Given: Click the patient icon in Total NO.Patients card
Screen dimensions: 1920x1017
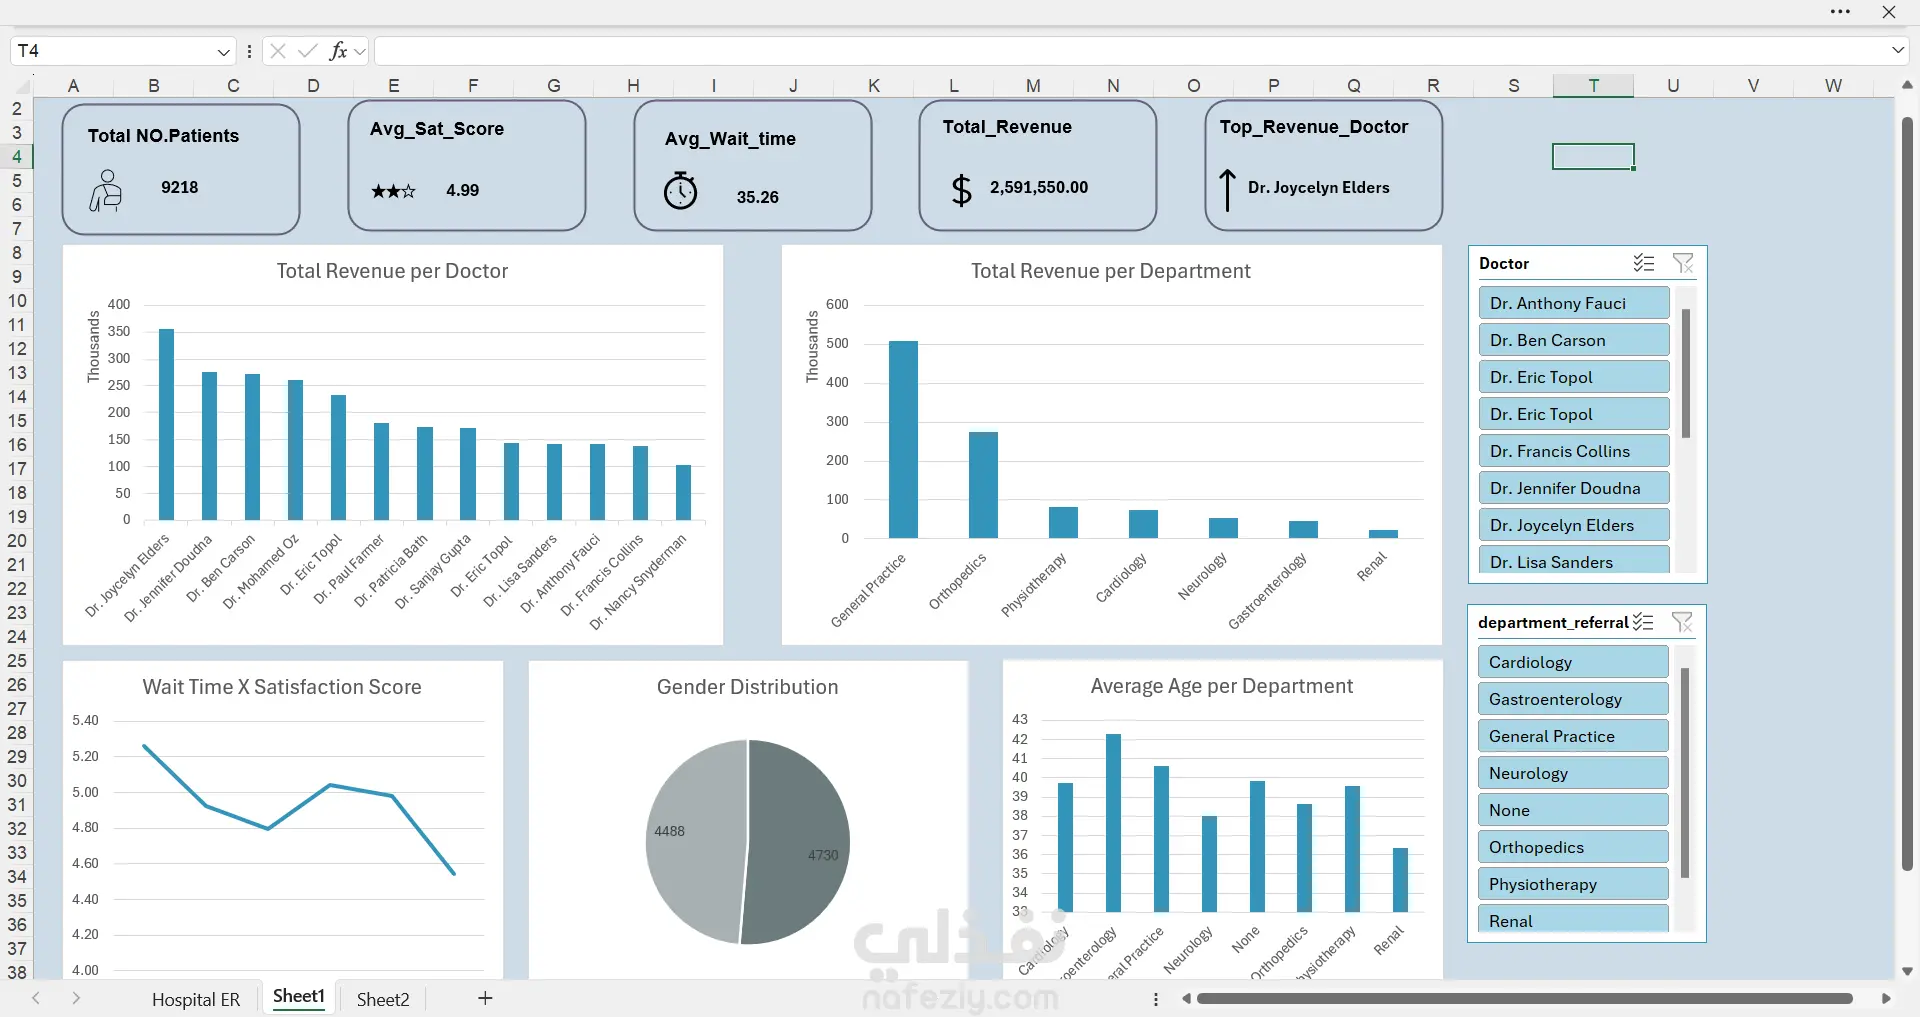Looking at the screenshot, I should [x=105, y=190].
